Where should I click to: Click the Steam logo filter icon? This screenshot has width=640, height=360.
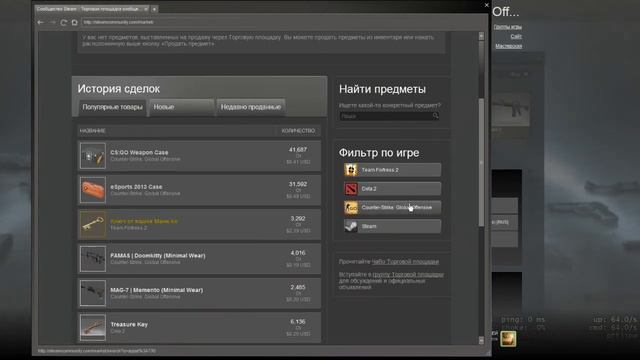click(351, 226)
